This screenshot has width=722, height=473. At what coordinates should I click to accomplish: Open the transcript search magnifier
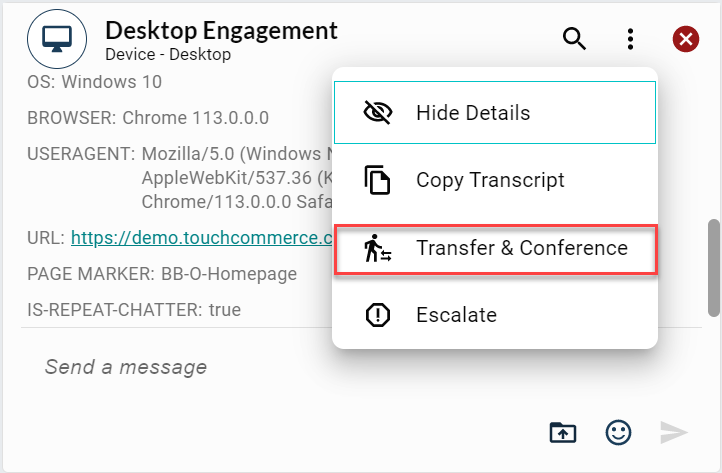574,40
